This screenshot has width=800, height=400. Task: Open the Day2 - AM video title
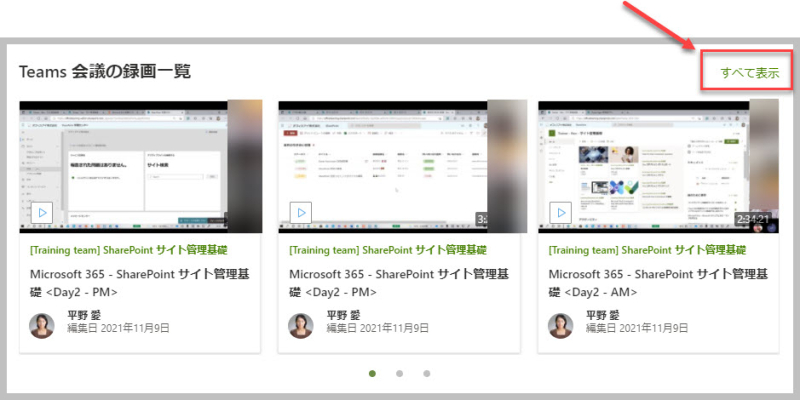(x=659, y=283)
